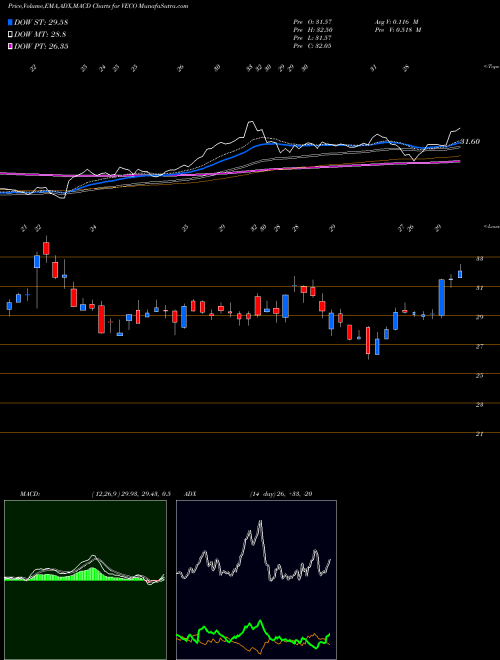The height and width of the screenshot is (660, 500).
Task: Click the 29 price axis label
Action: point(479,317)
